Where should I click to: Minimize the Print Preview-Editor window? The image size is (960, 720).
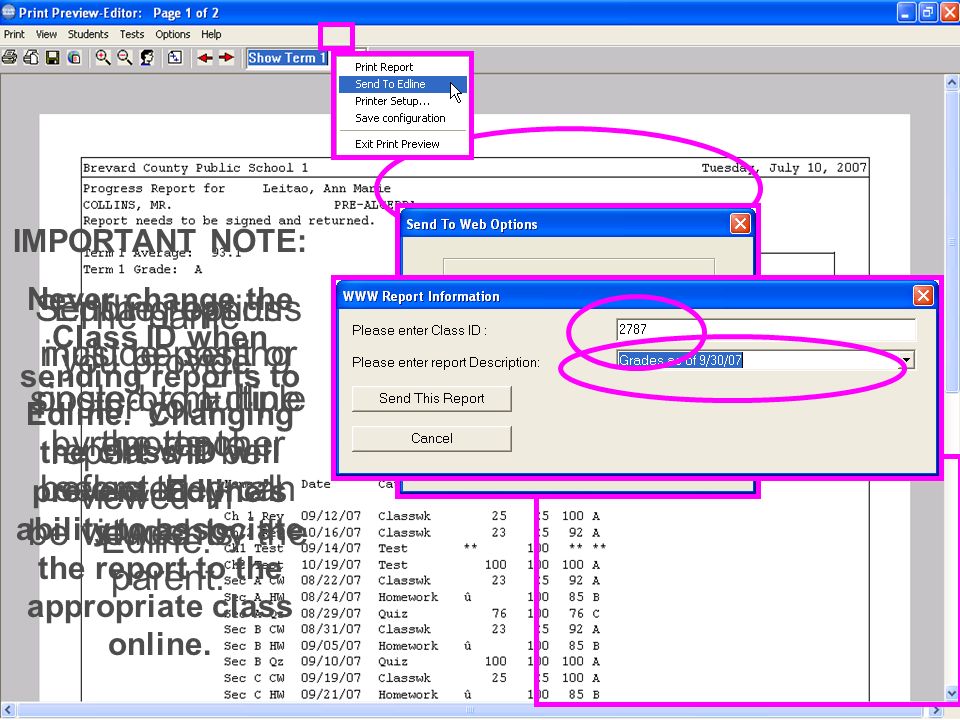(x=907, y=12)
